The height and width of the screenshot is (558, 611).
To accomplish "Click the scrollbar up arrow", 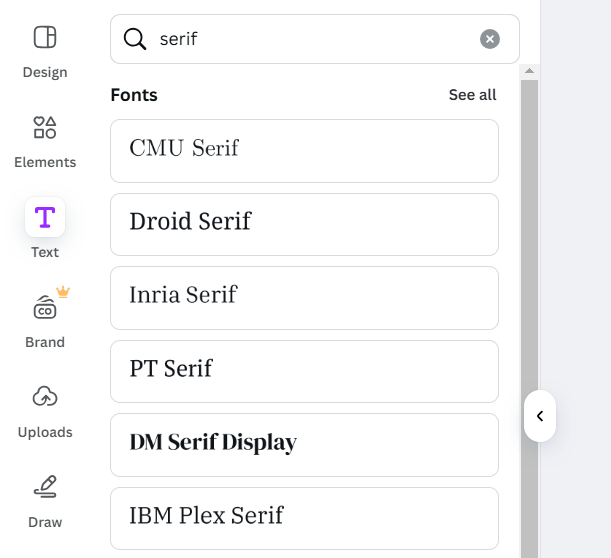I will point(530,71).
